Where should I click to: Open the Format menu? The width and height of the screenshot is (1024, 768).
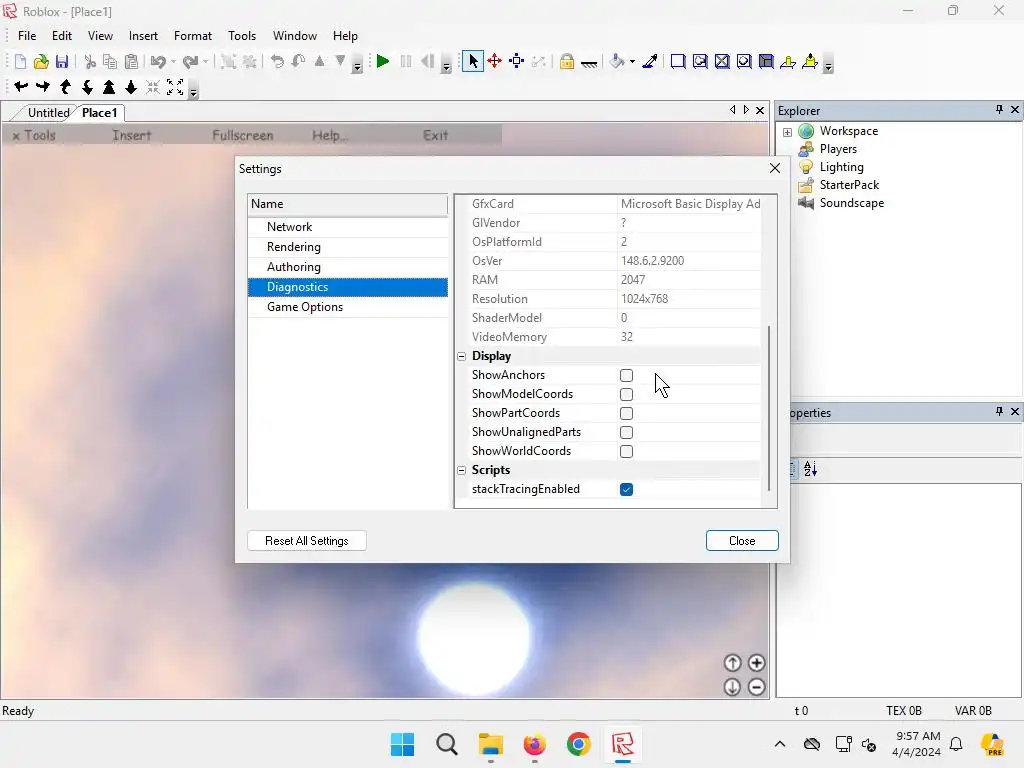[x=193, y=36]
